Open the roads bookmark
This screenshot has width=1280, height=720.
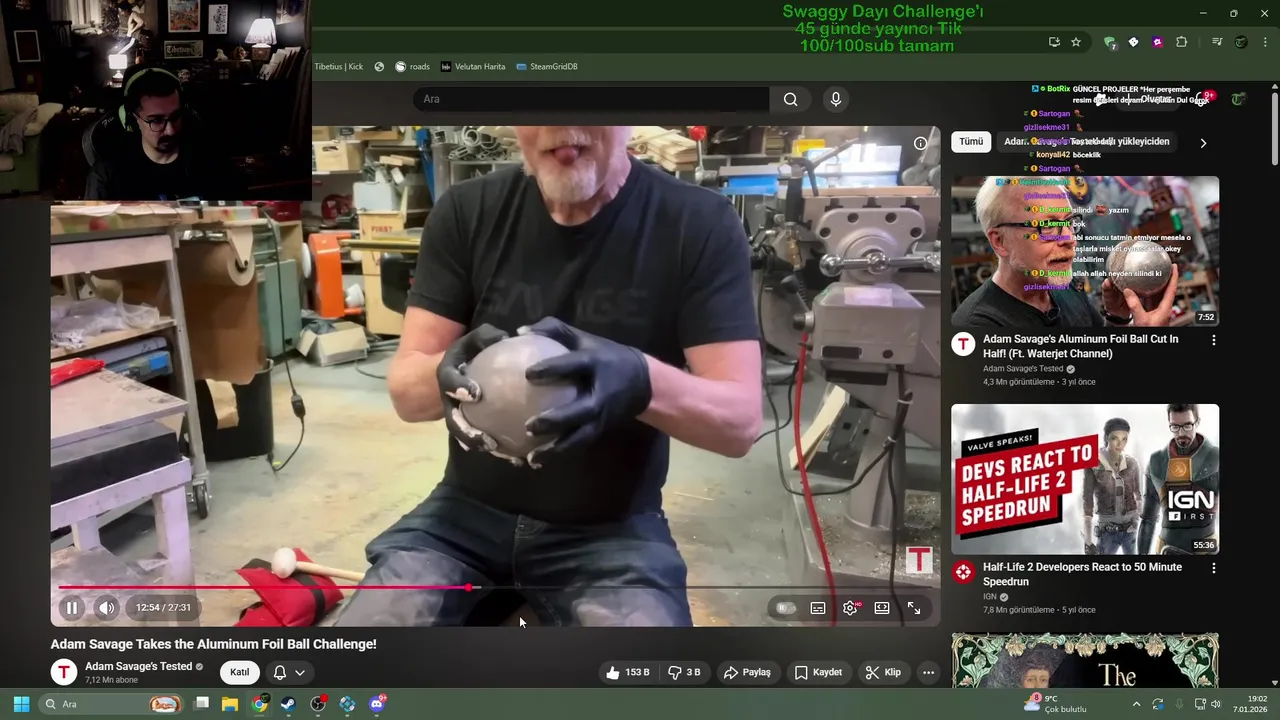coord(412,67)
